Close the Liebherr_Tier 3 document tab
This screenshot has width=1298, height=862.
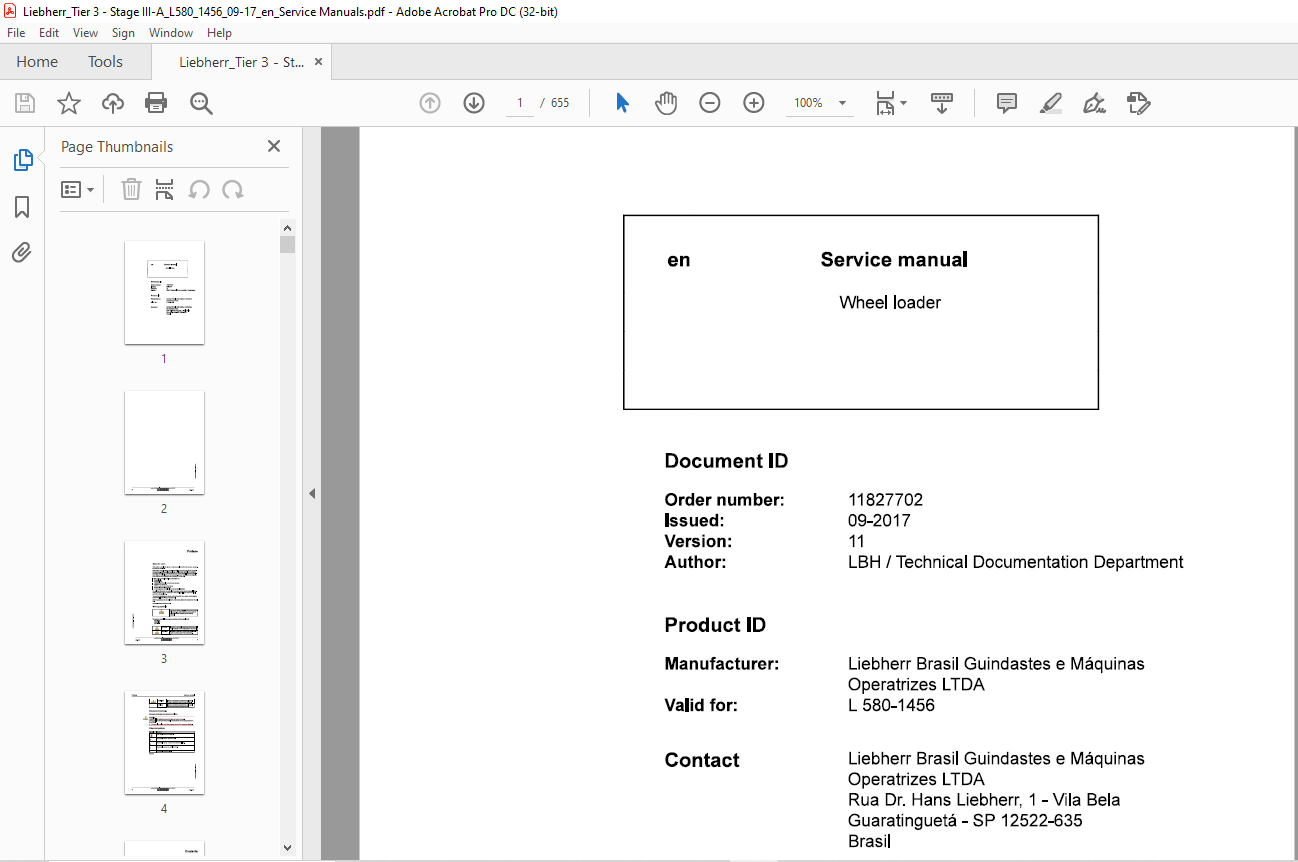318,62
